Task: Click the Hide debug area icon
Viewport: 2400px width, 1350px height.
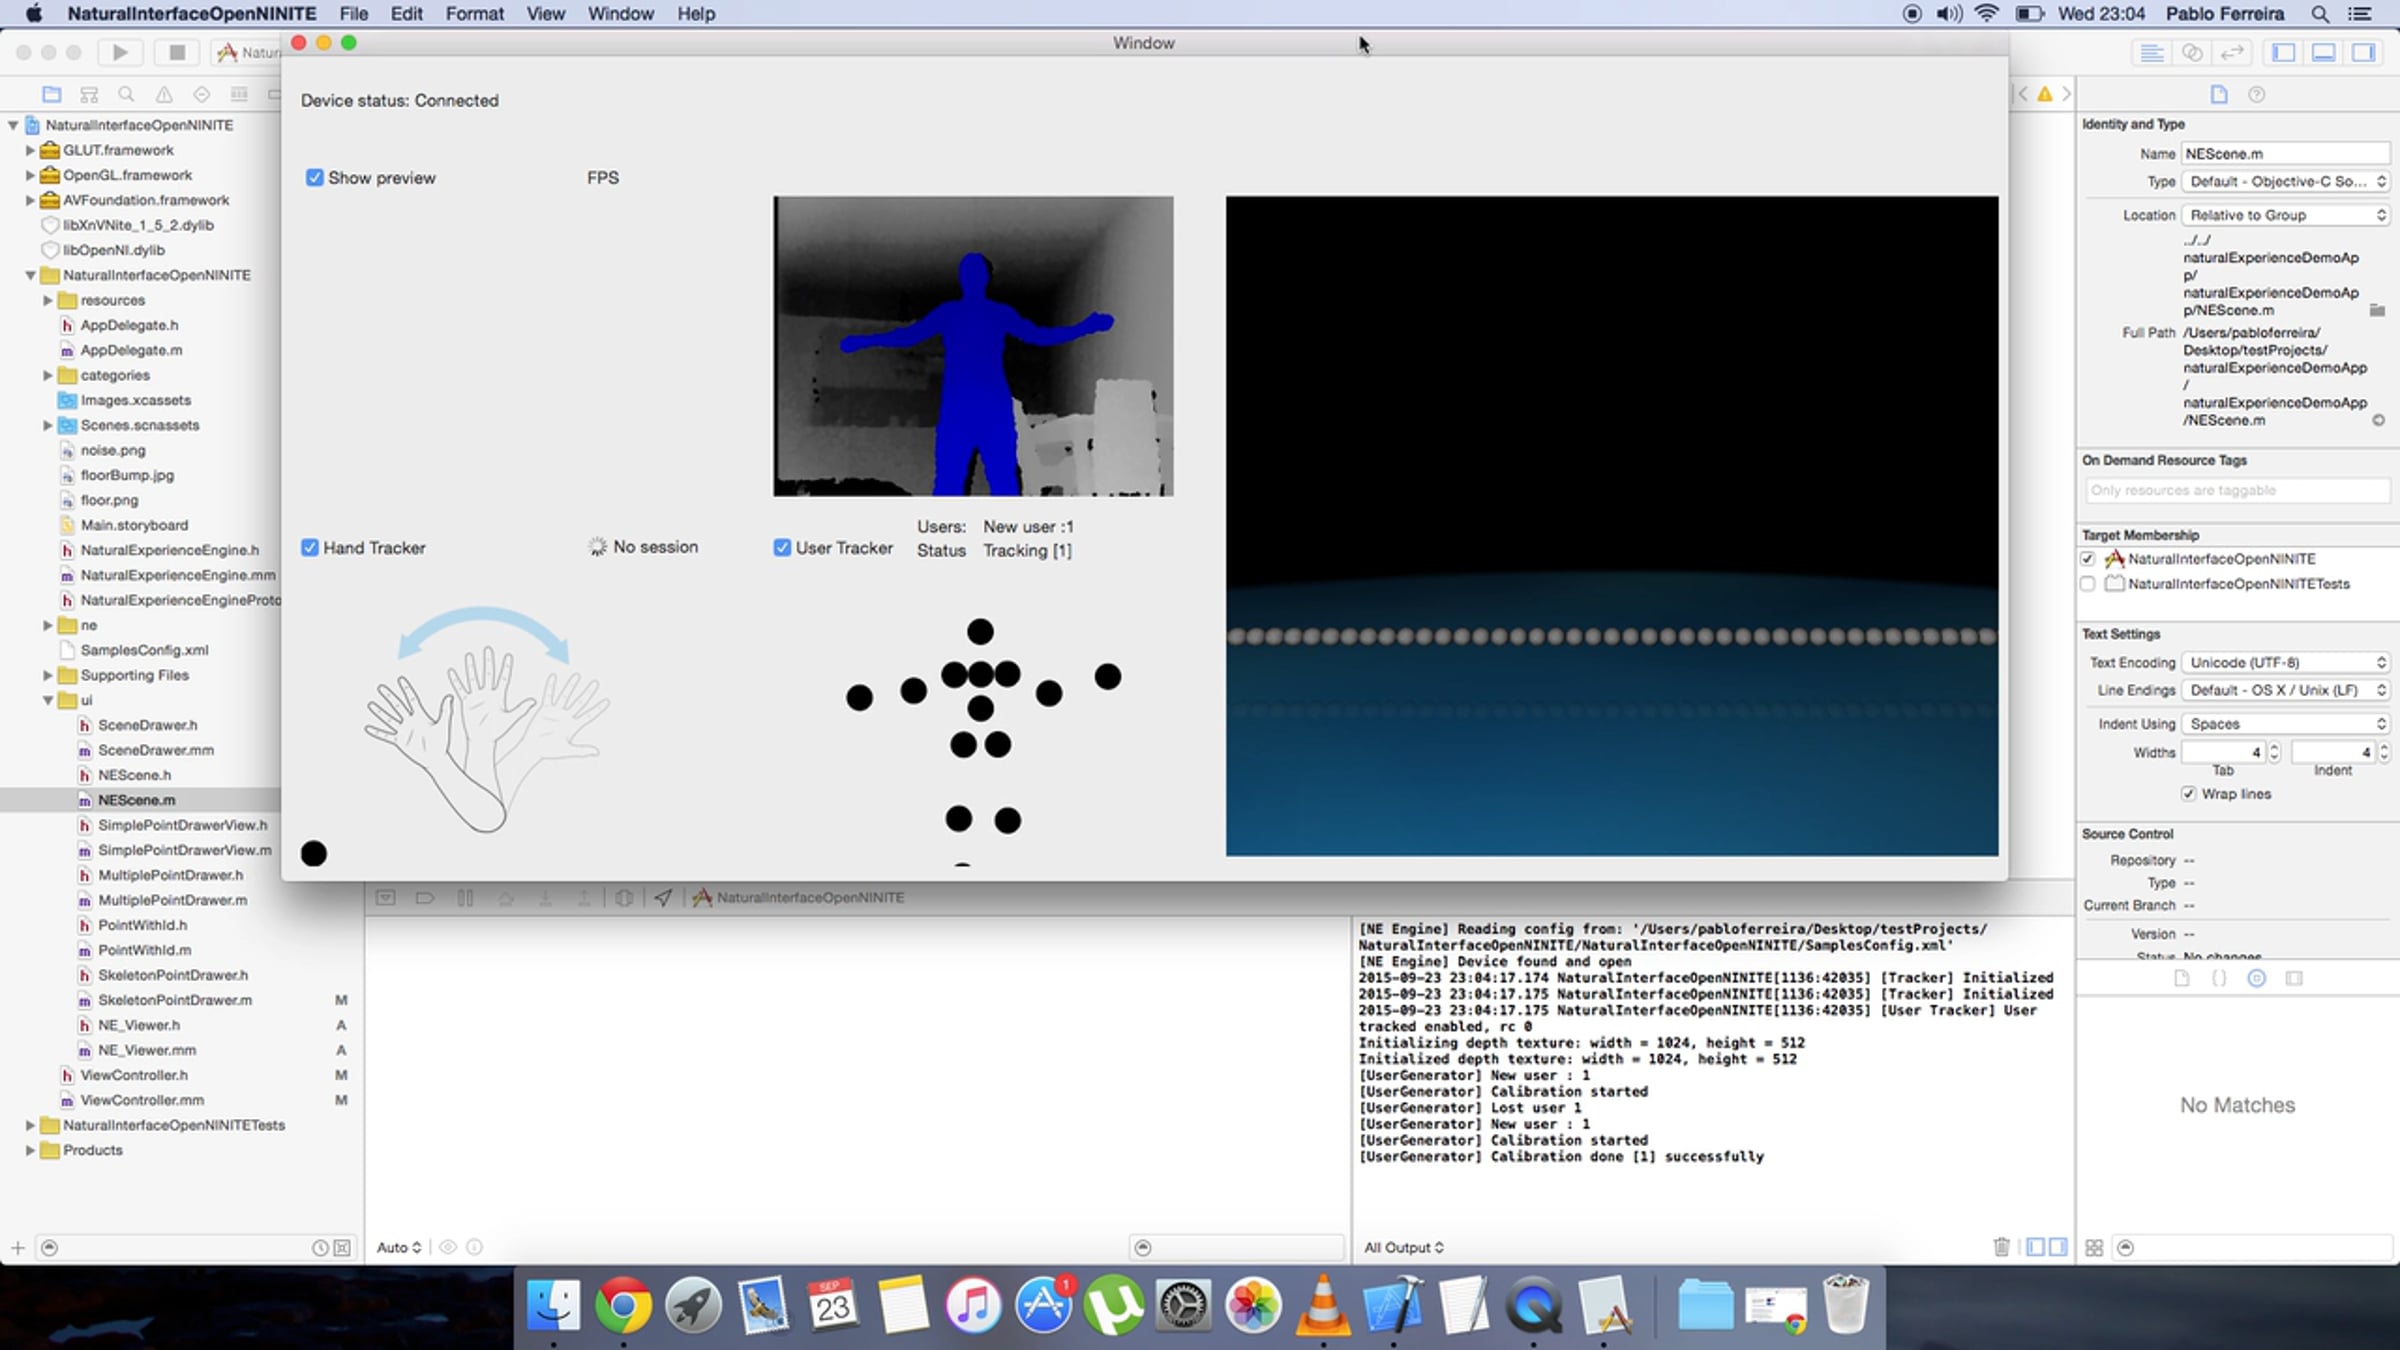Action: pos(385,897)
